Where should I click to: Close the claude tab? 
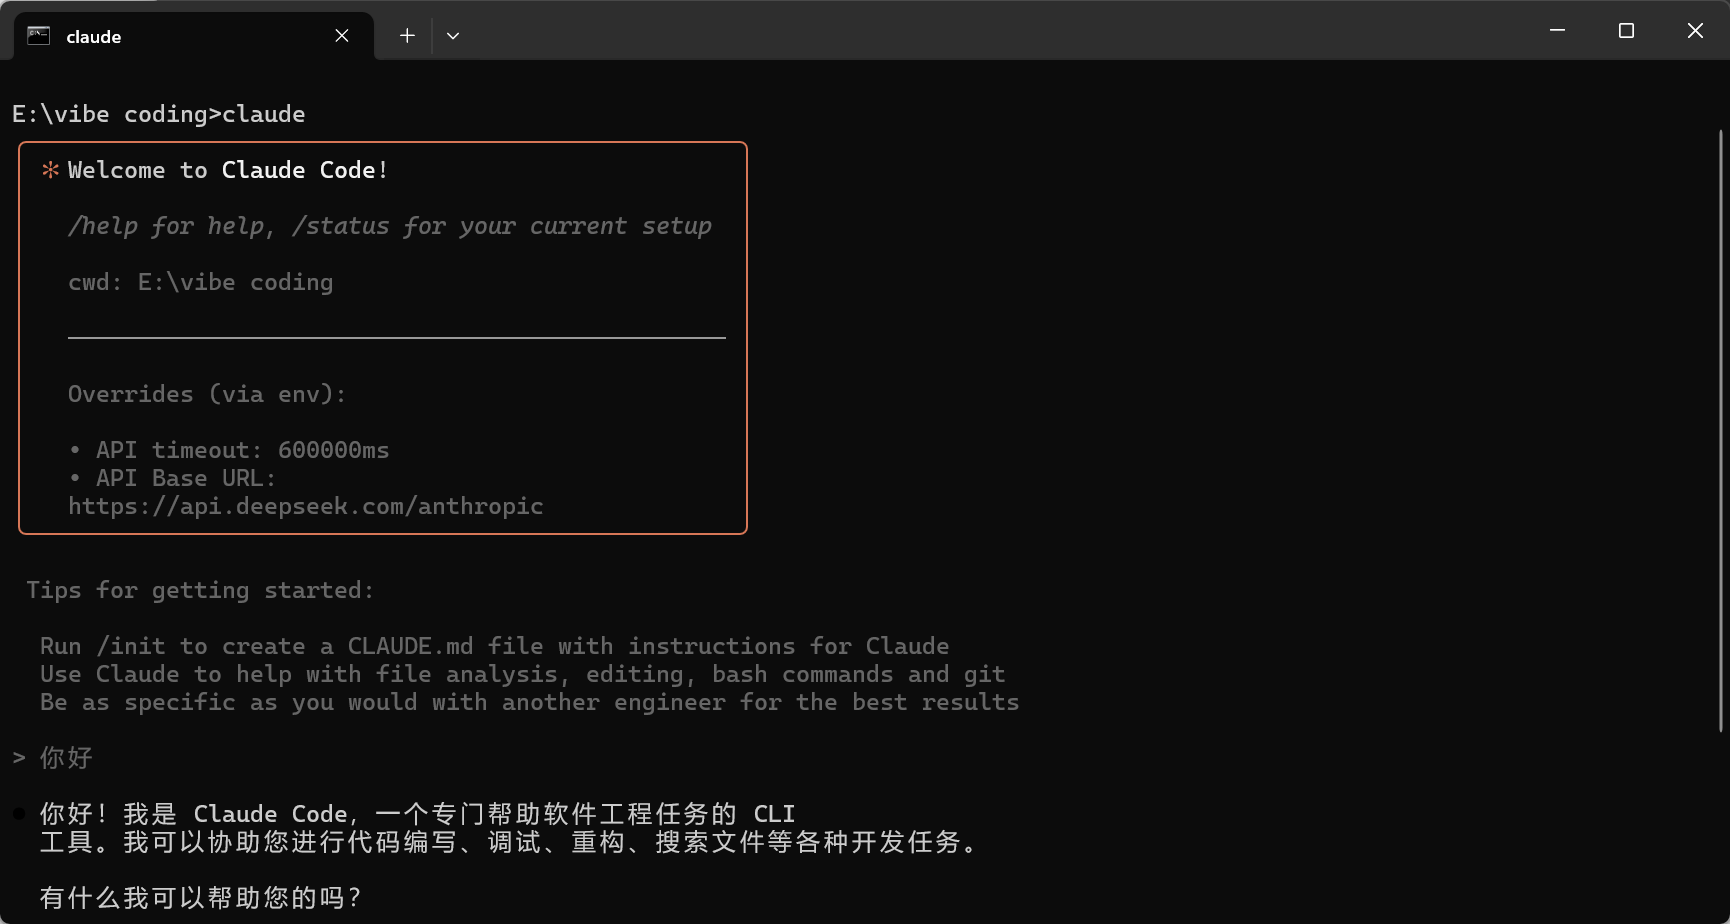click(342, 36)
